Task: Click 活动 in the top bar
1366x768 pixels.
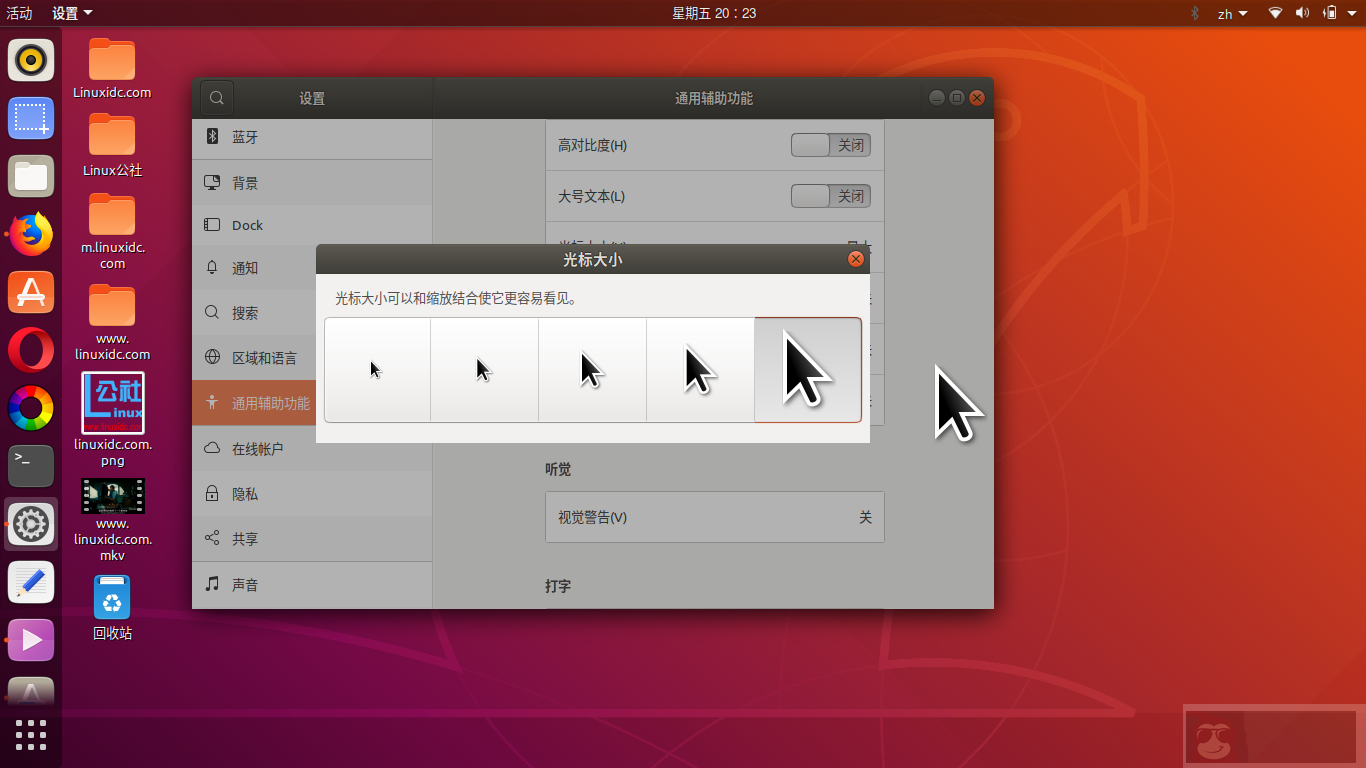Action: tap(21, 13)
